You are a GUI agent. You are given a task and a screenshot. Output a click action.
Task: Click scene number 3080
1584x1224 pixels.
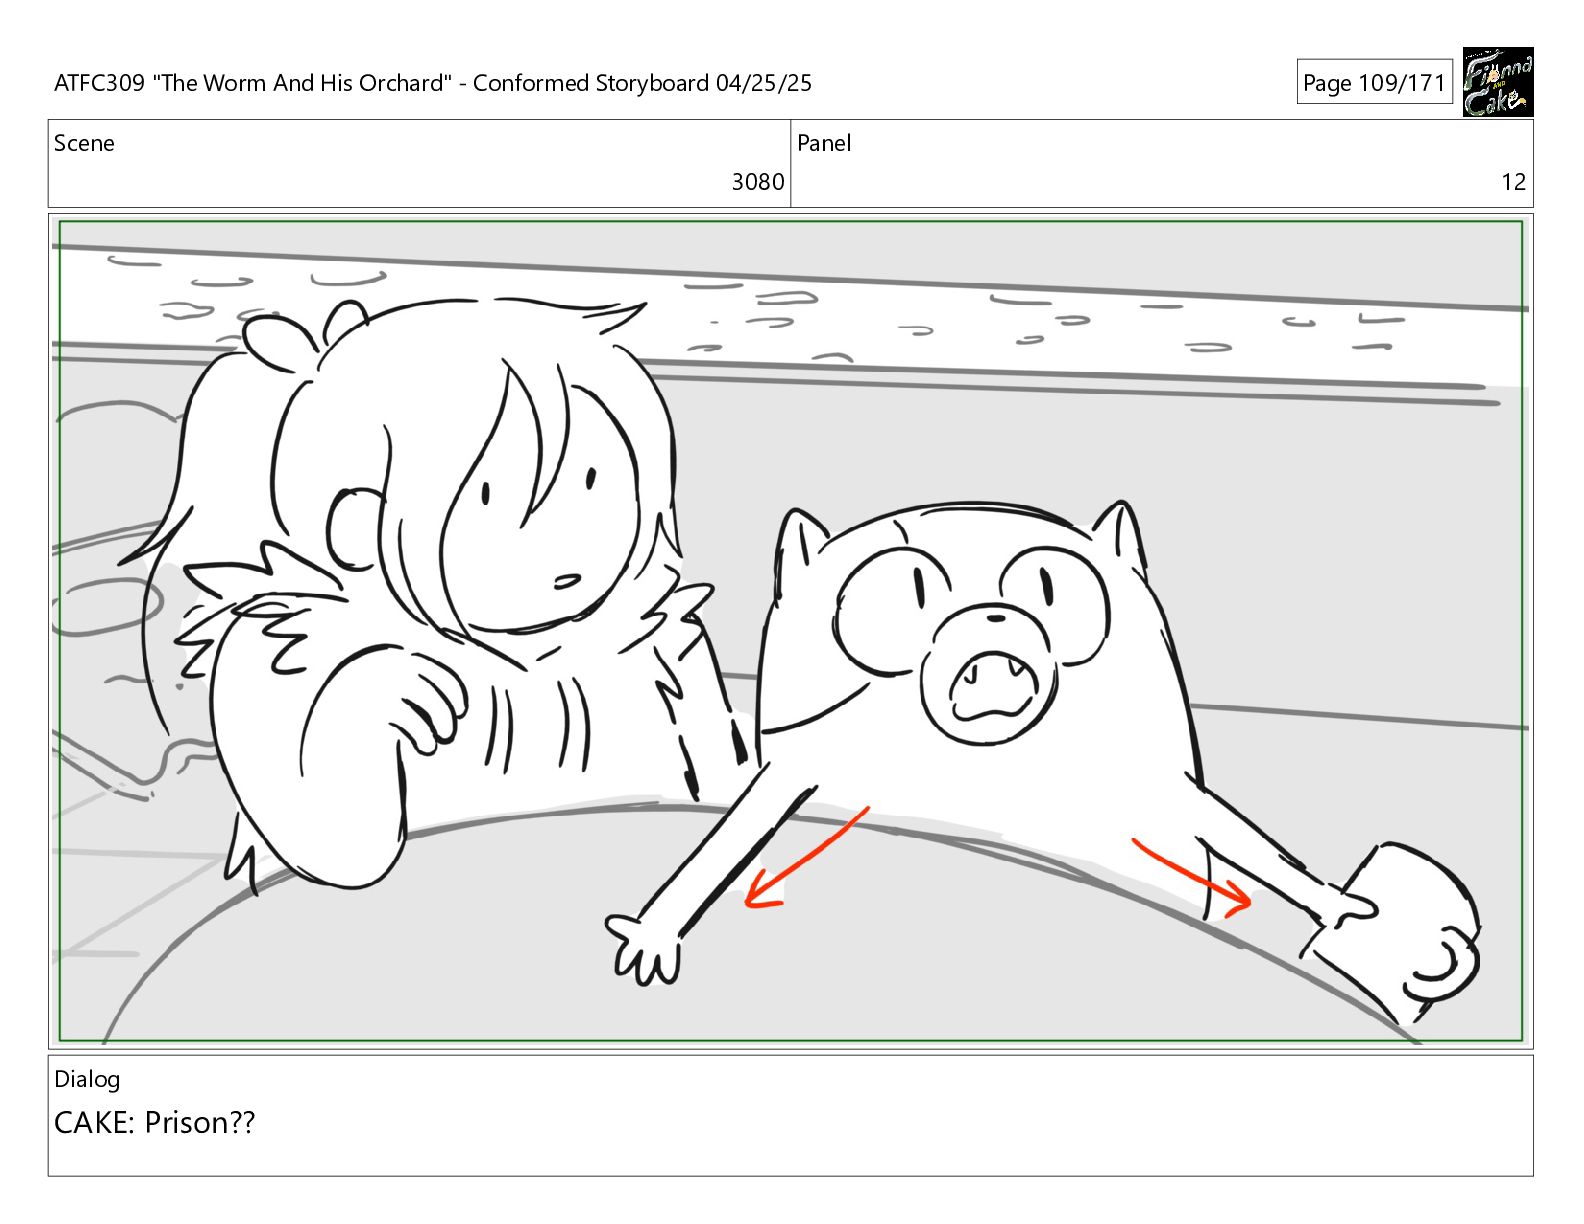758,181
